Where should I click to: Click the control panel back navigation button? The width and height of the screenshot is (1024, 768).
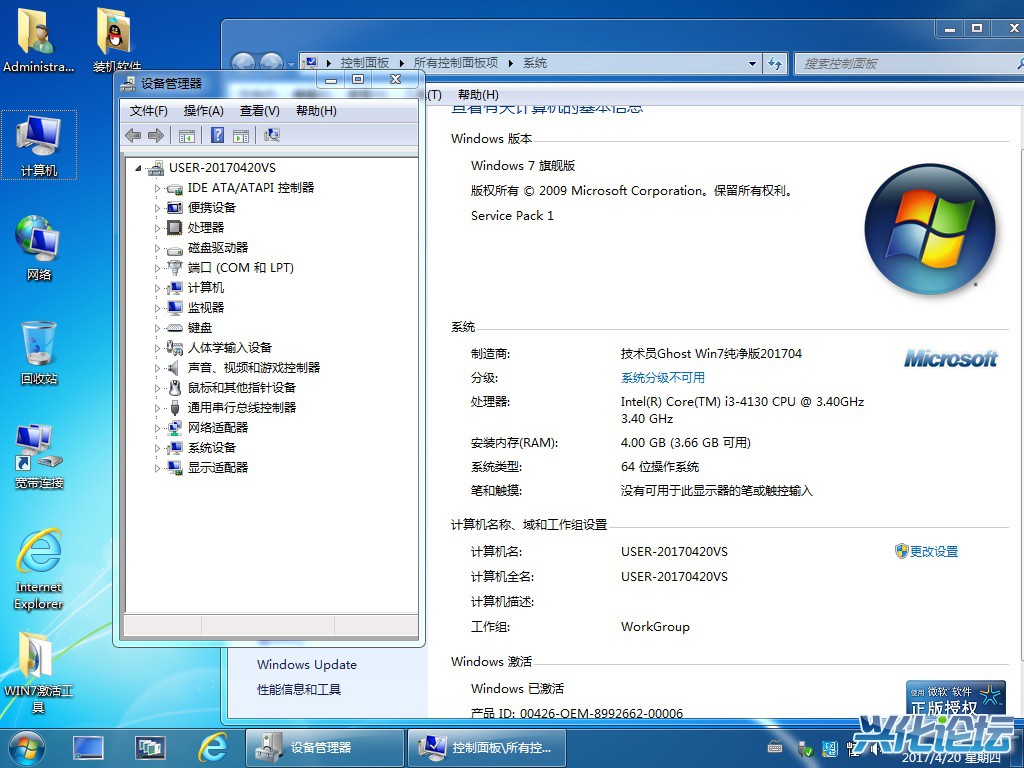pos(243,63)
